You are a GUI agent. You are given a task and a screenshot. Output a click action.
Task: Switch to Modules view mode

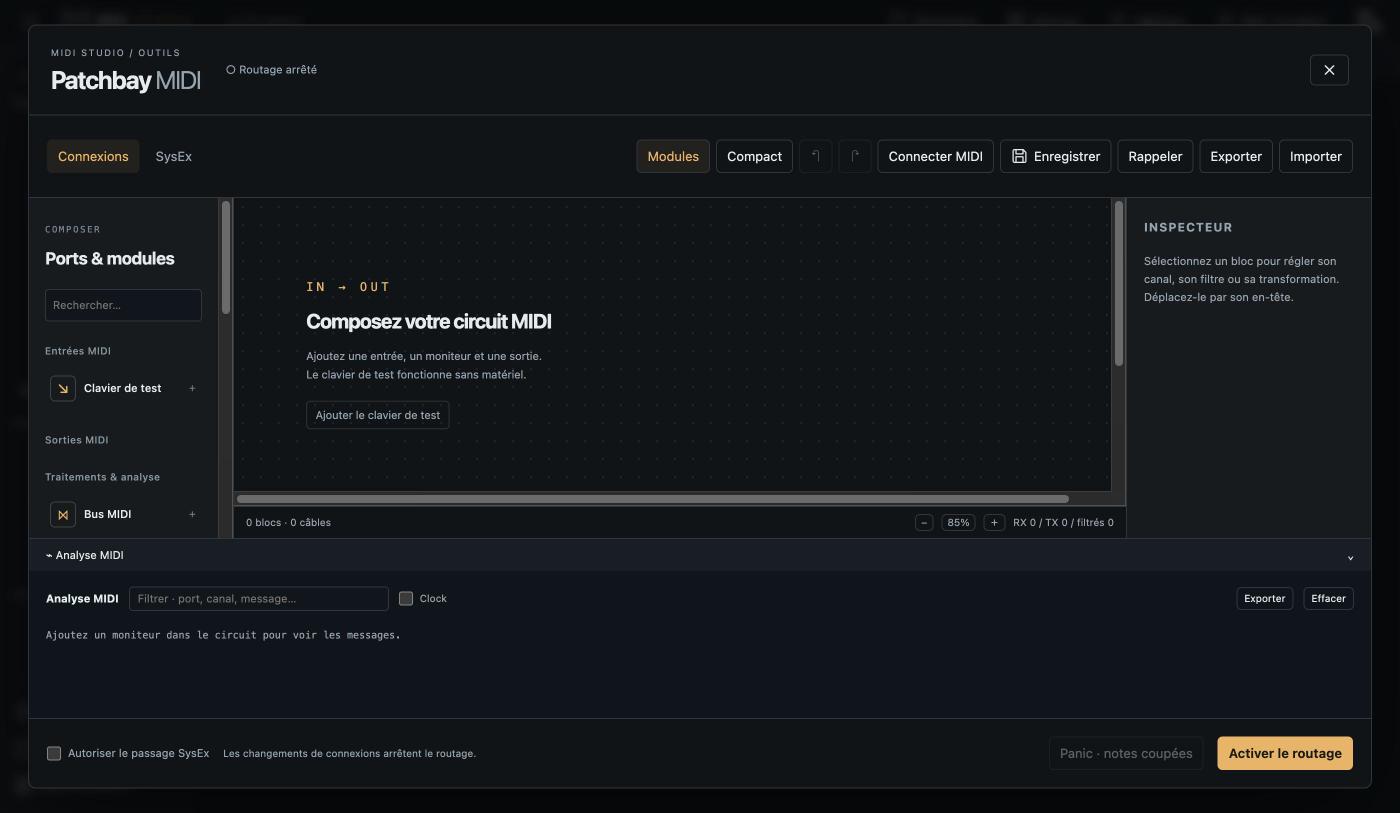coord(673,156)
